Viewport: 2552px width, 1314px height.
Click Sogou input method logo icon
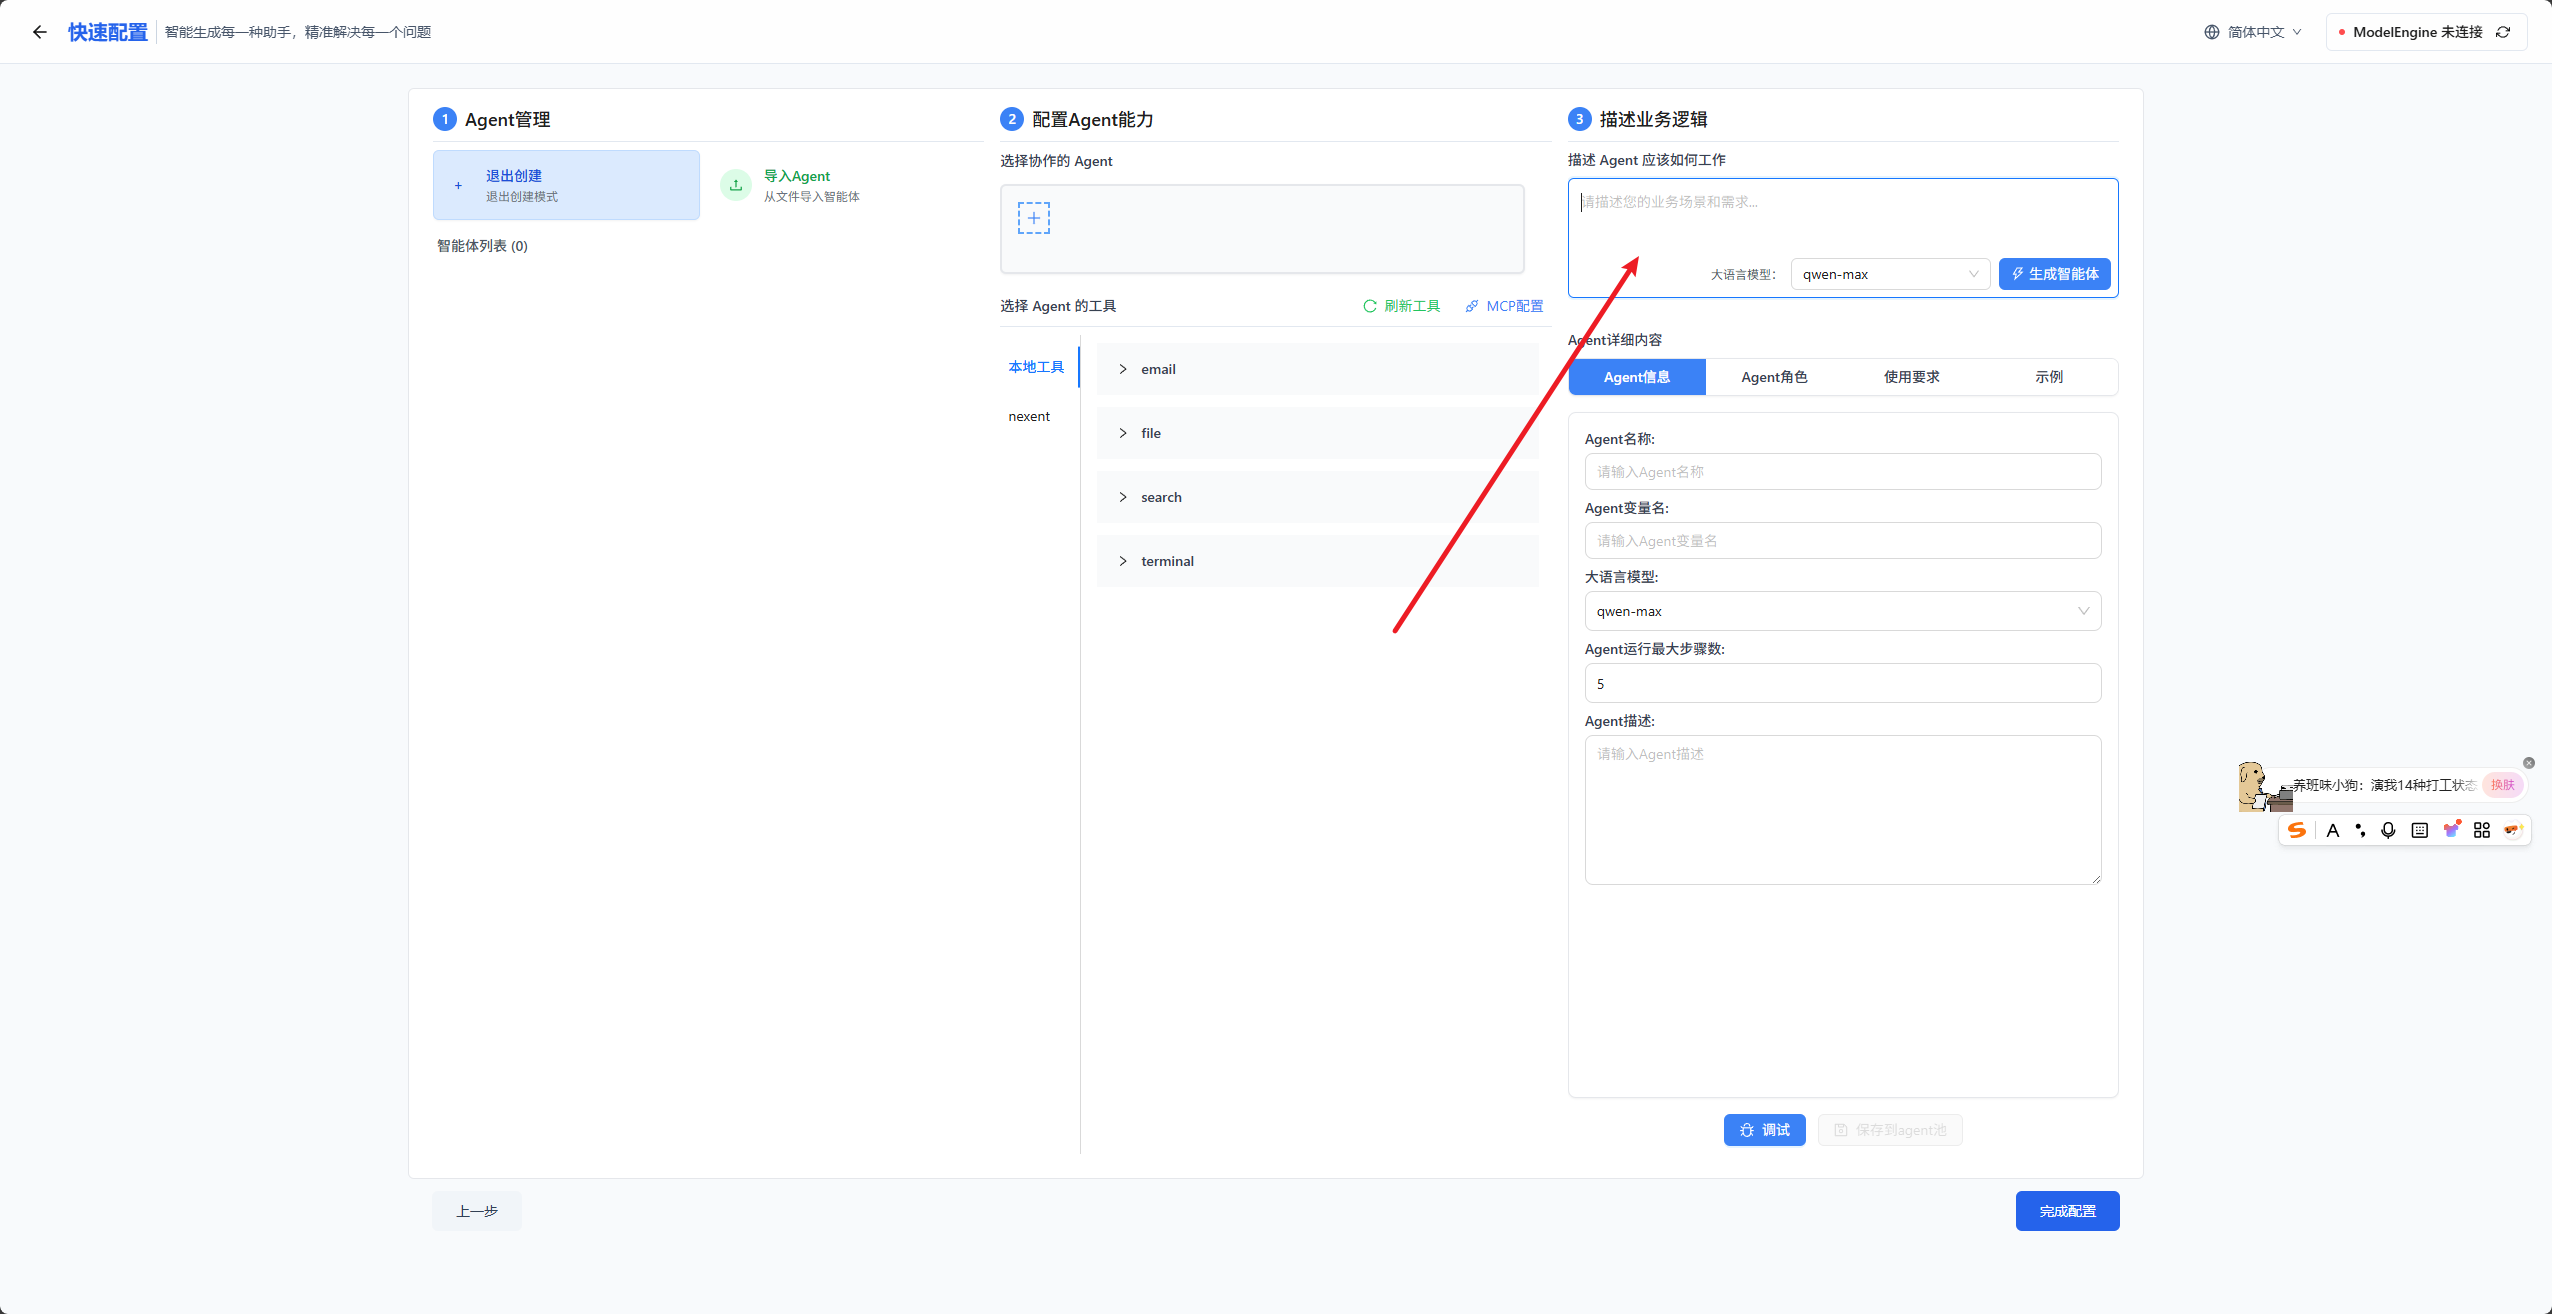tap(2297, 830)
